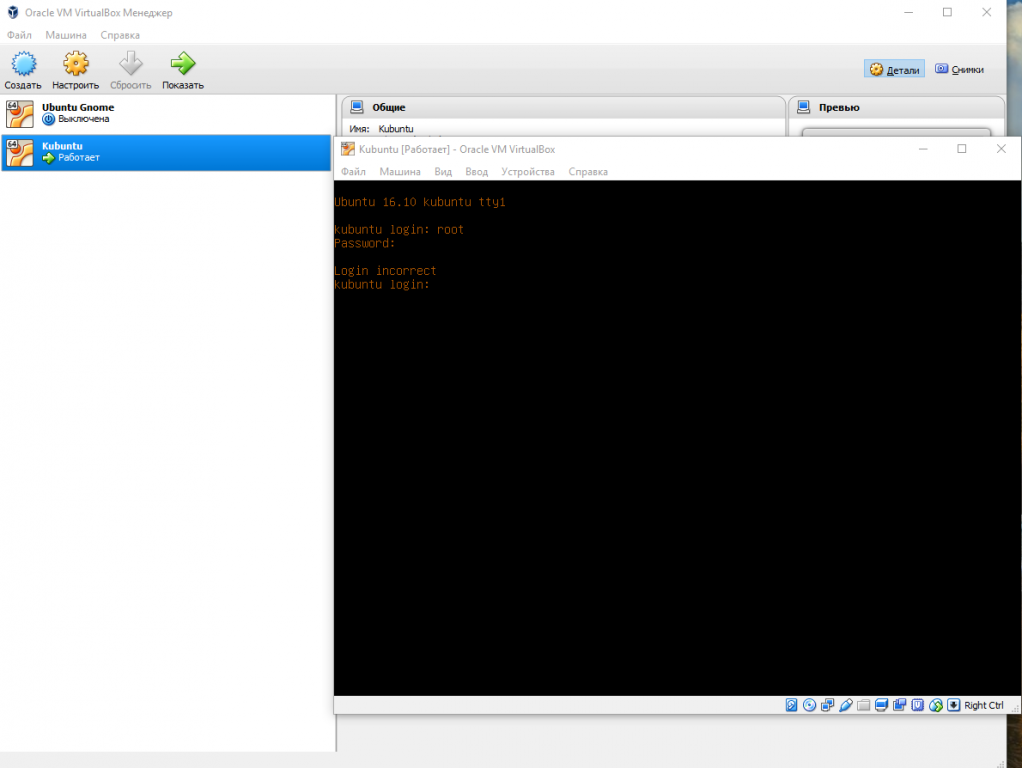Image resolution: width=1022 pixels, height=768 pixels.
Task: Click the Сбросить toolbar arrow icon
Action: coord(130,63)
